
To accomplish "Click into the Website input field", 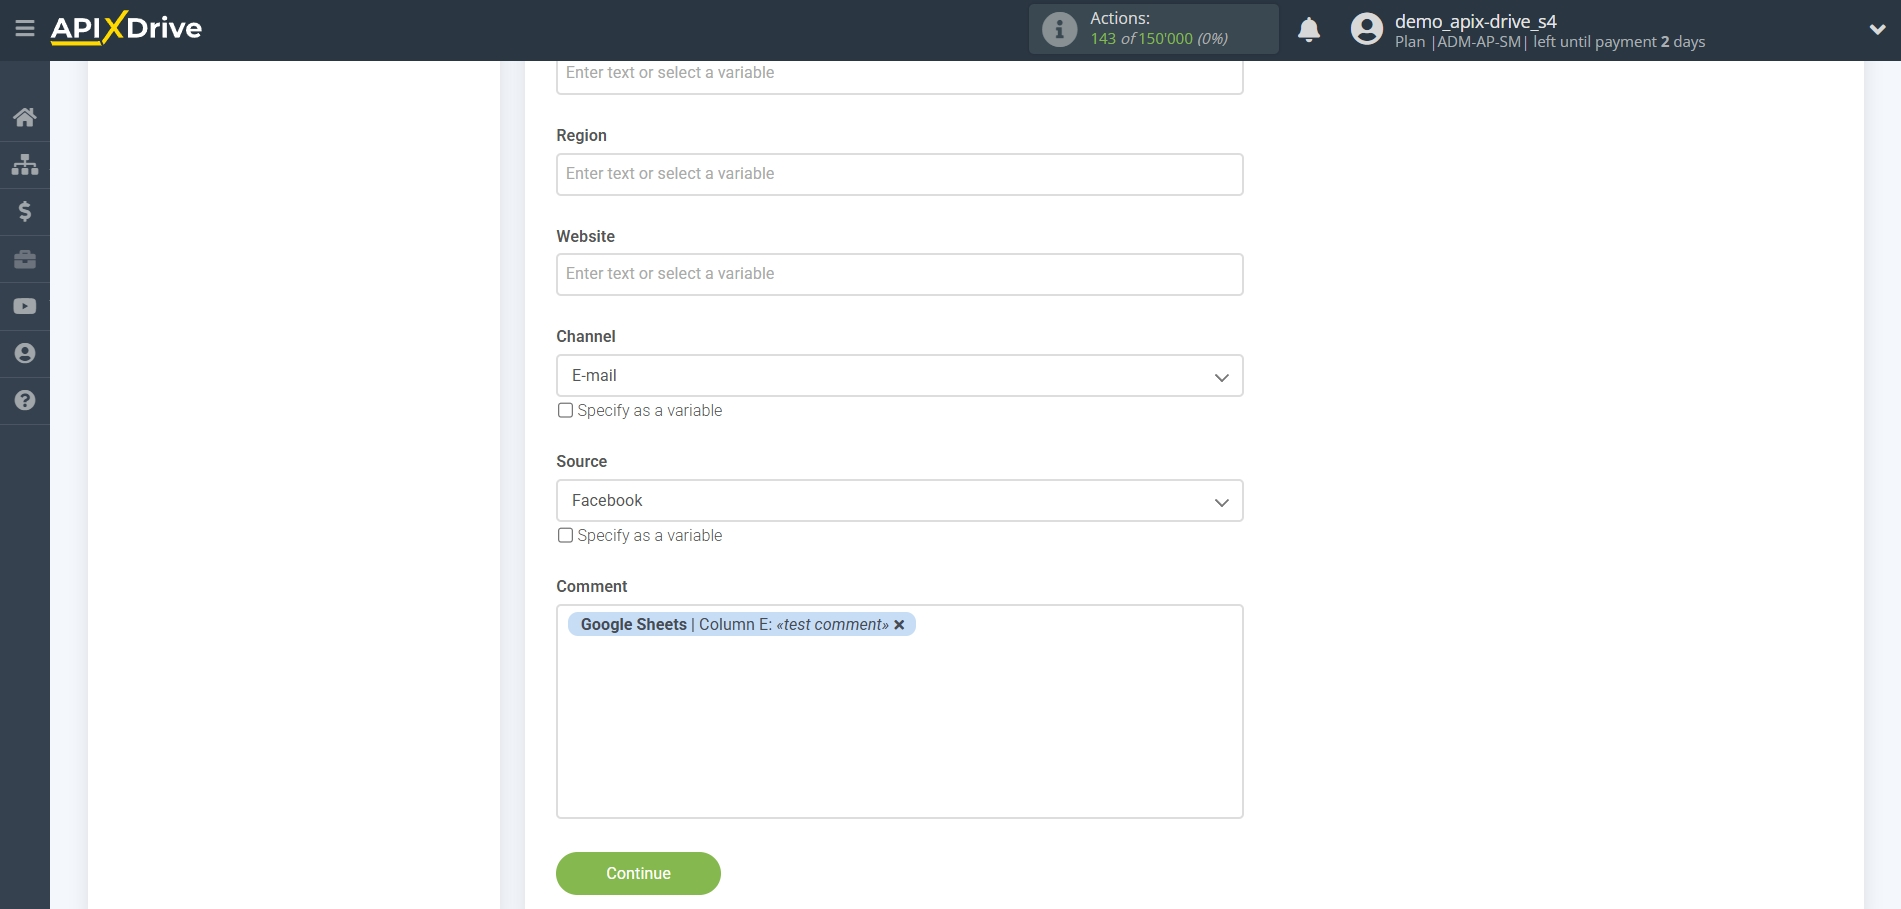I will [x=899, y=274].
